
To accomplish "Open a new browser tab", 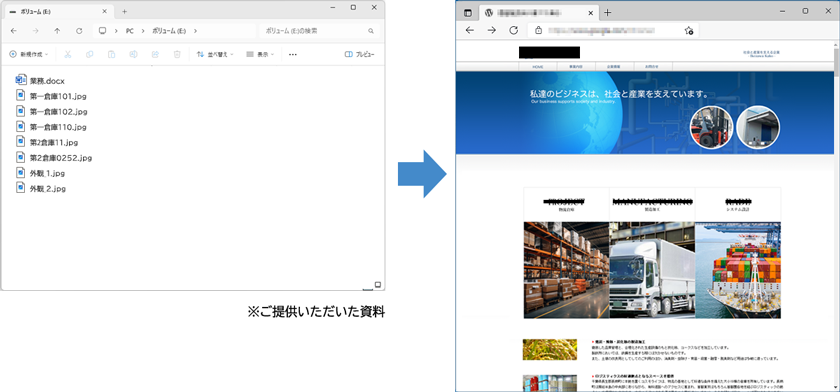I will point(607,13).
